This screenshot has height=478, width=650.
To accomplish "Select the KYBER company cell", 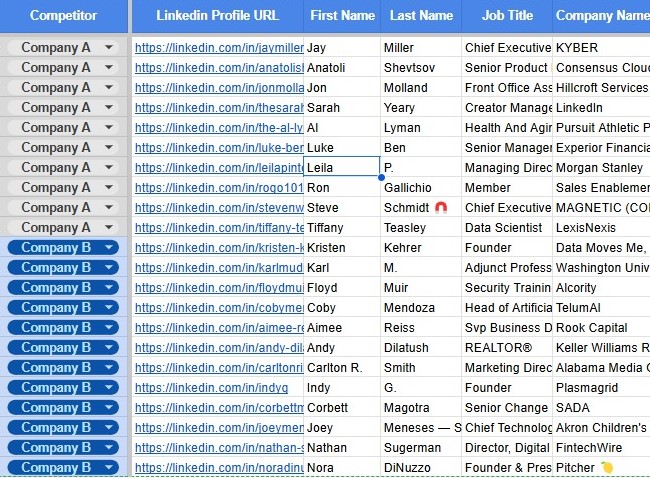I will coord(601,48).
